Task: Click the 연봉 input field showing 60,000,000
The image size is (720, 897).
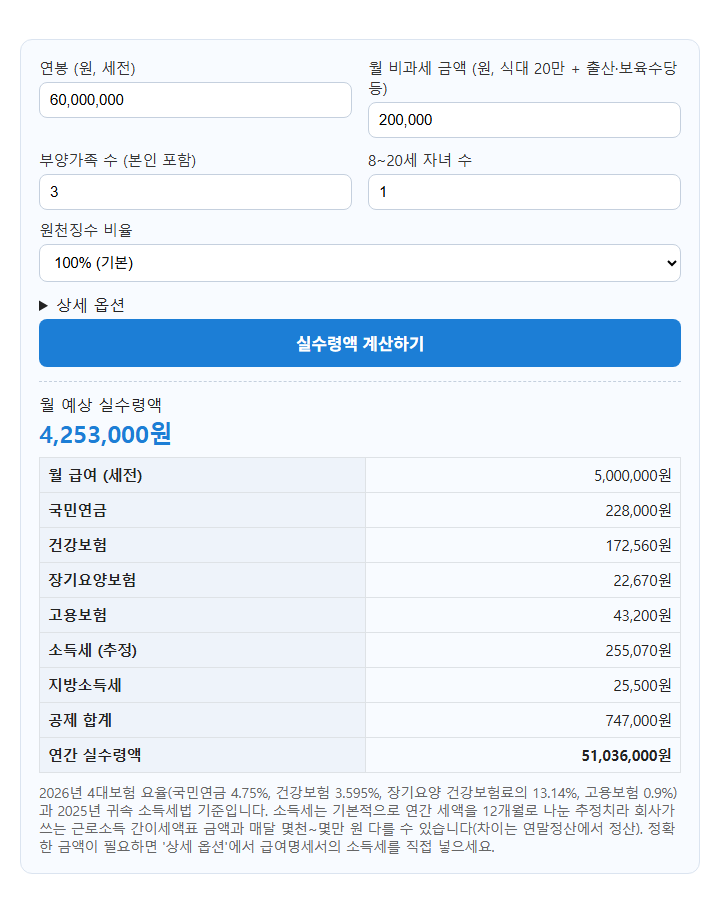Action: tap(195, 100)
